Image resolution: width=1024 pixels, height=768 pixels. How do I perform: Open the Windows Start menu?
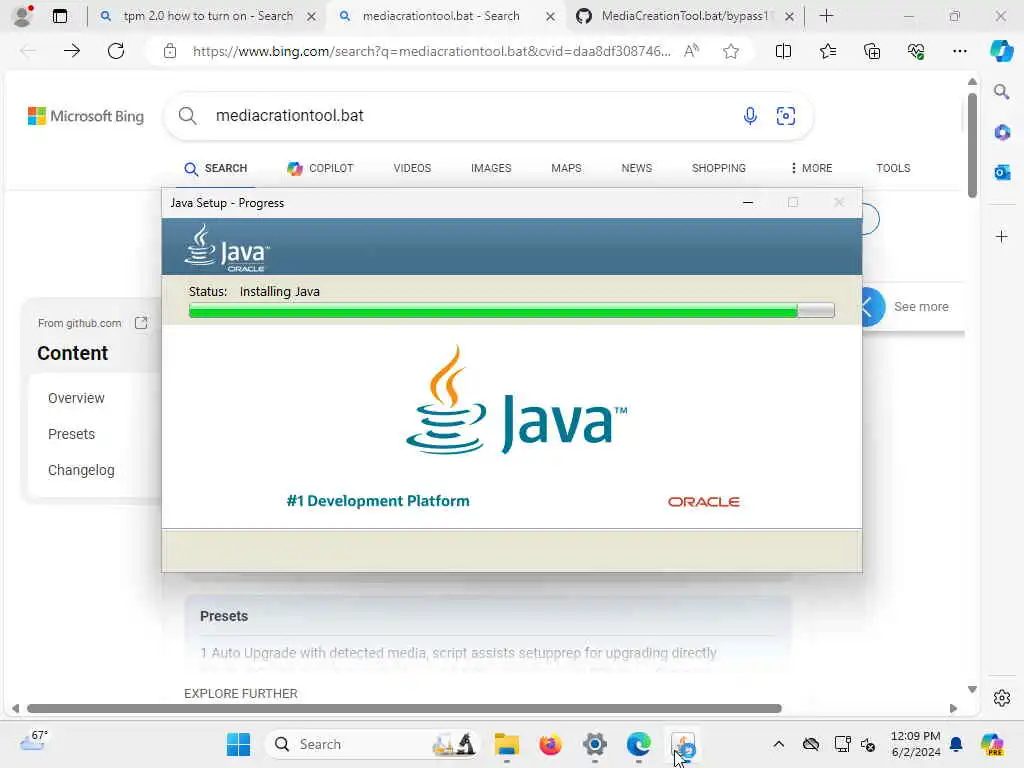point(238,744)
